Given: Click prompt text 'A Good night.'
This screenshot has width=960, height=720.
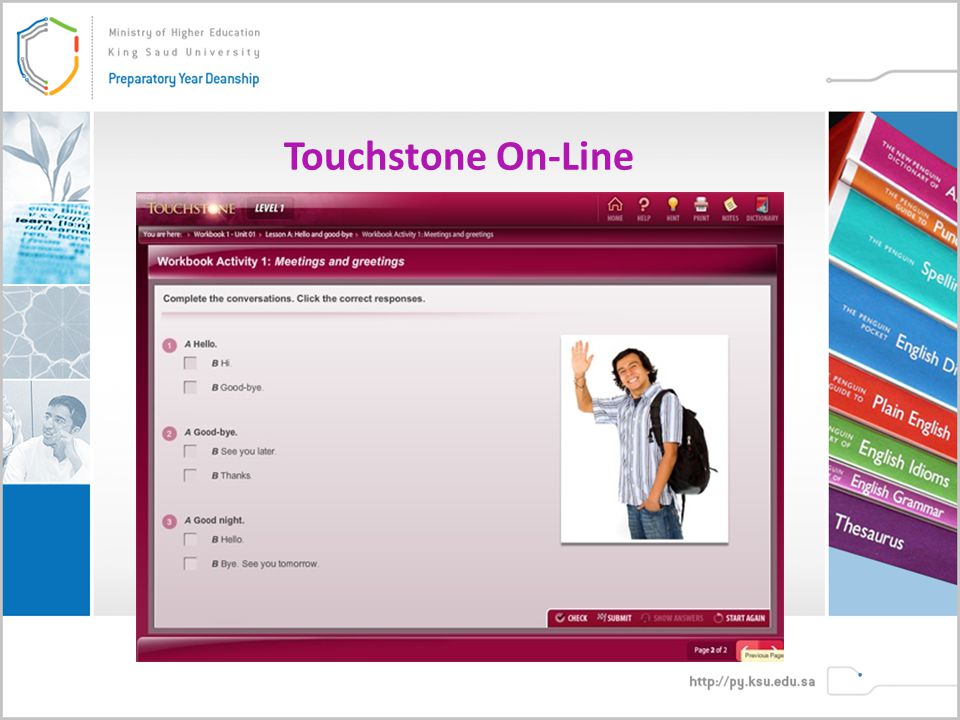Looking at the screenshot, I should pos(214,520).
